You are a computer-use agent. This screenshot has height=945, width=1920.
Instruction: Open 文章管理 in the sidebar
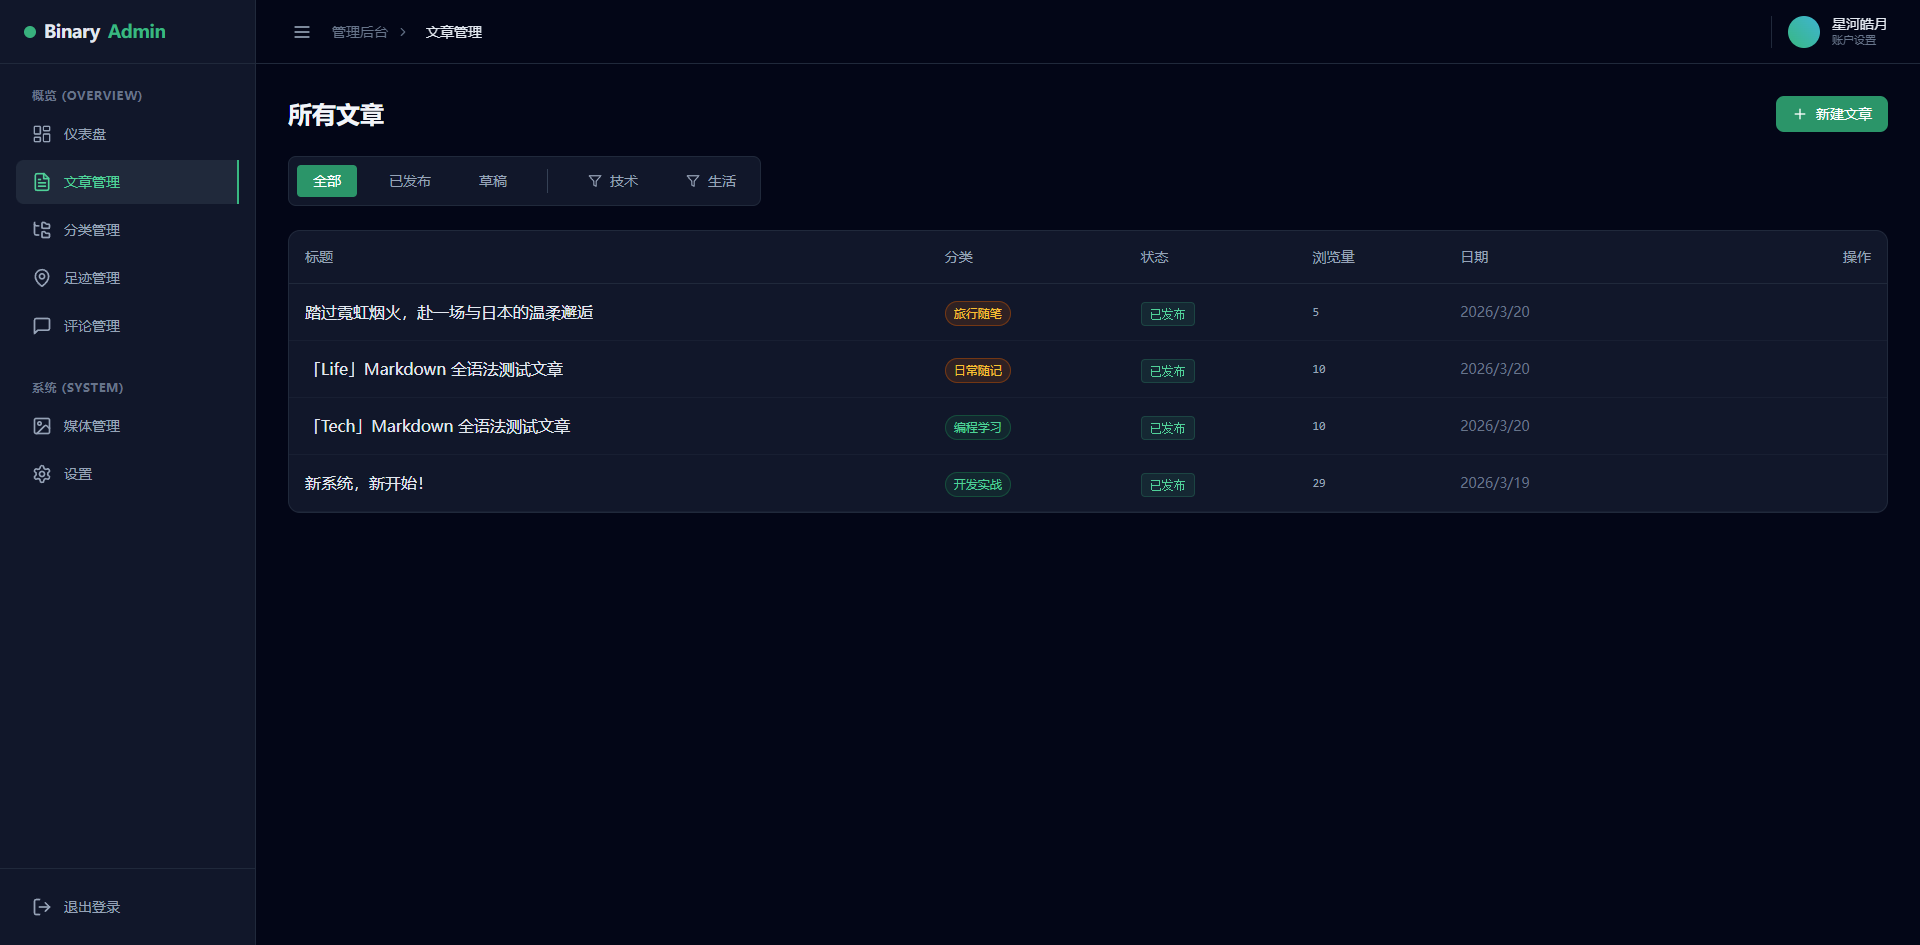tap(128, 182)
